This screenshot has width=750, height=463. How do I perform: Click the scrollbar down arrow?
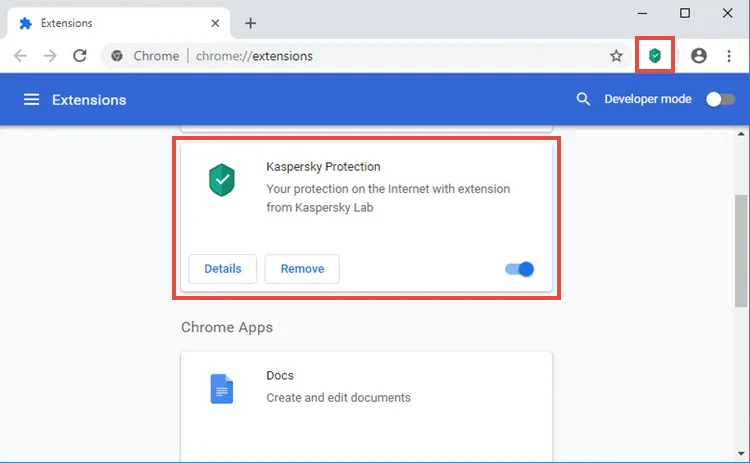(741, 453)
